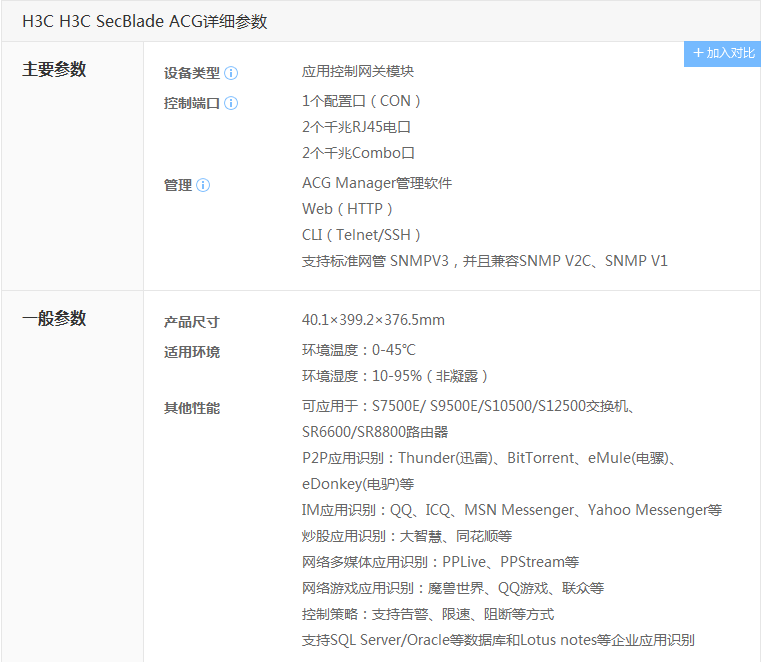Screen dimensions: 761x662
Task: Click the text 1个配置口（CON）
Action: 362,101
